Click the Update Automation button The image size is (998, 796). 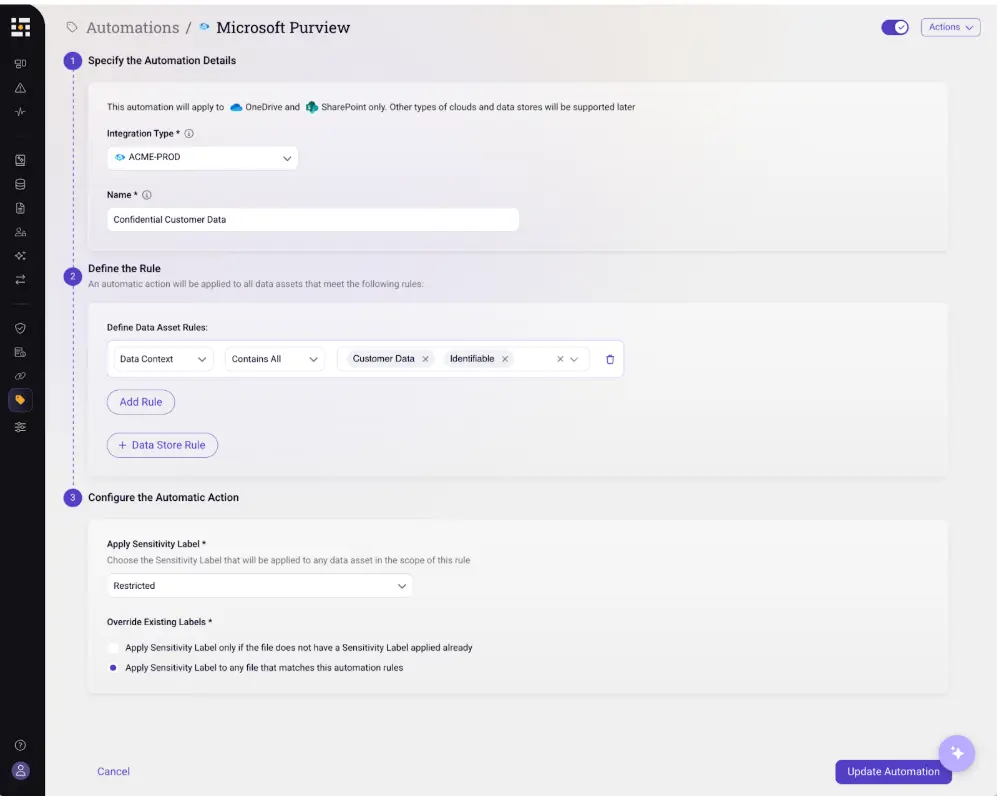tap(893, 771)
